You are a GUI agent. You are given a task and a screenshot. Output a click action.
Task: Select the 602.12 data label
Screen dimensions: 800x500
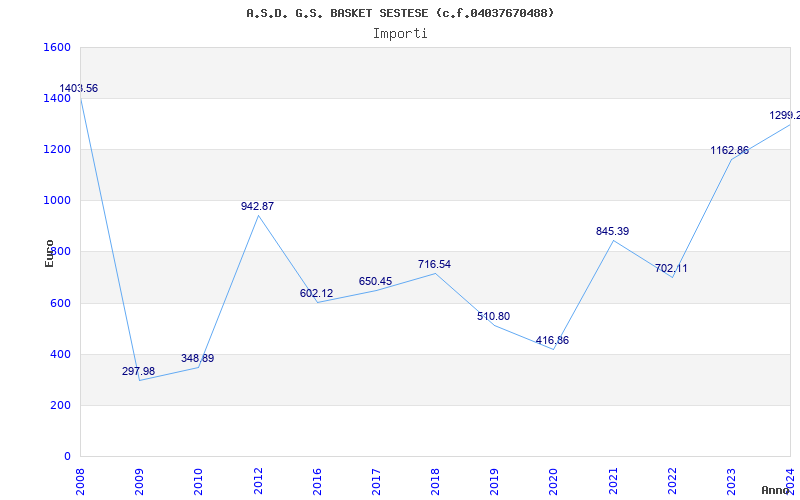tap(316, 293)
